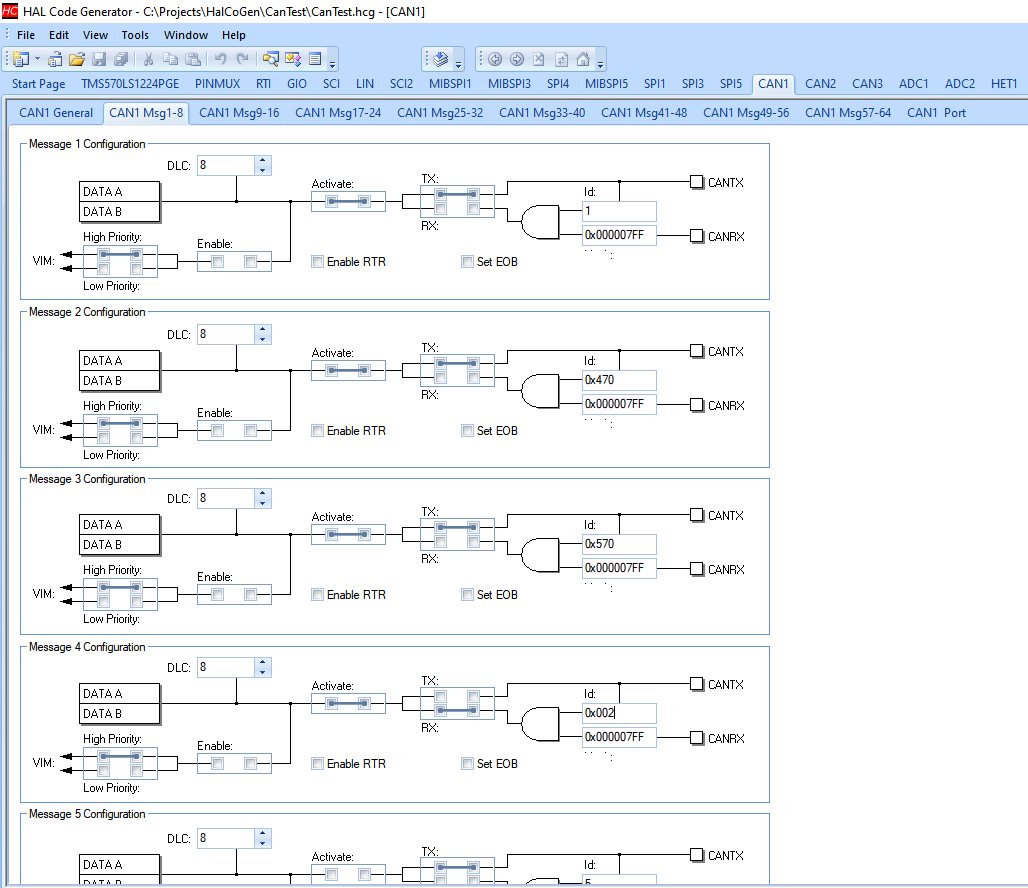Open the Help menu
The image size is (1028, 888).
point(233,35)
